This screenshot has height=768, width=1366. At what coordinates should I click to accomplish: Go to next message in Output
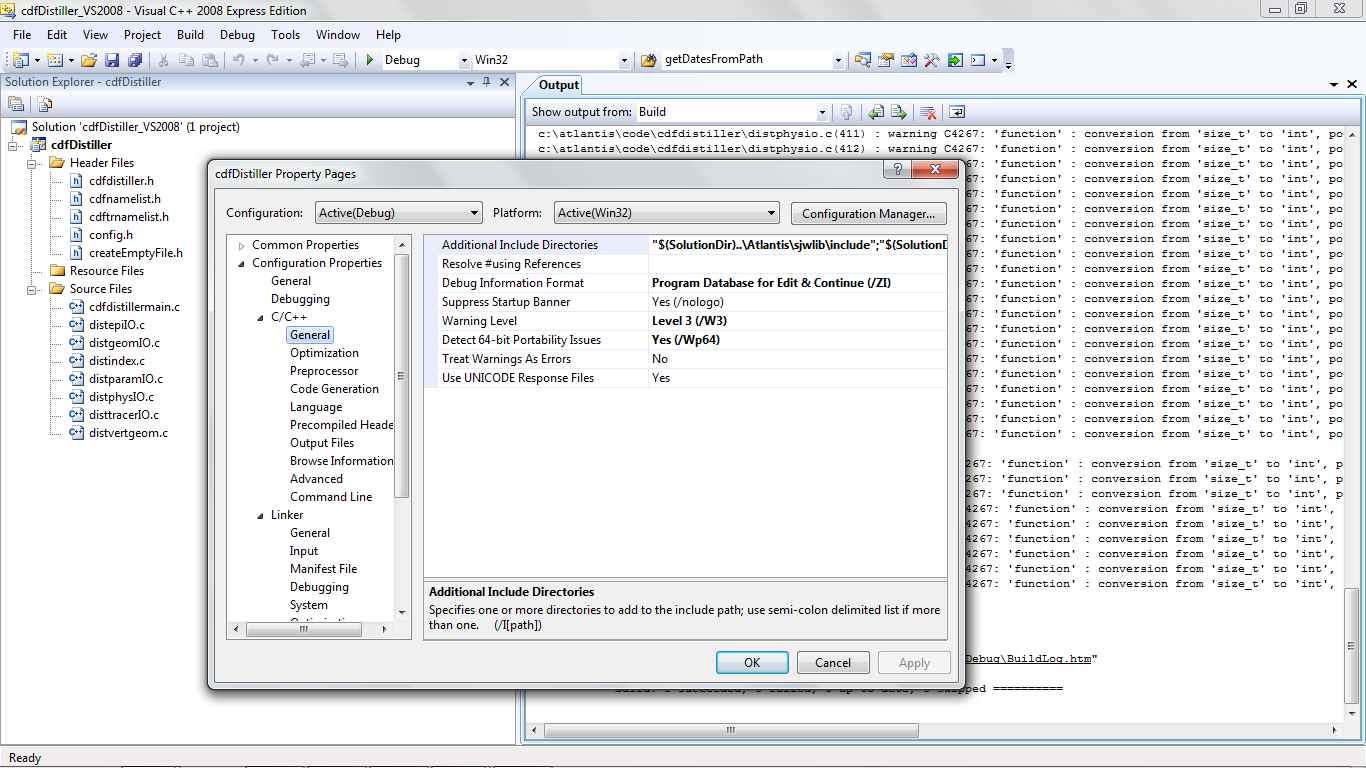(x=898, y=112)
